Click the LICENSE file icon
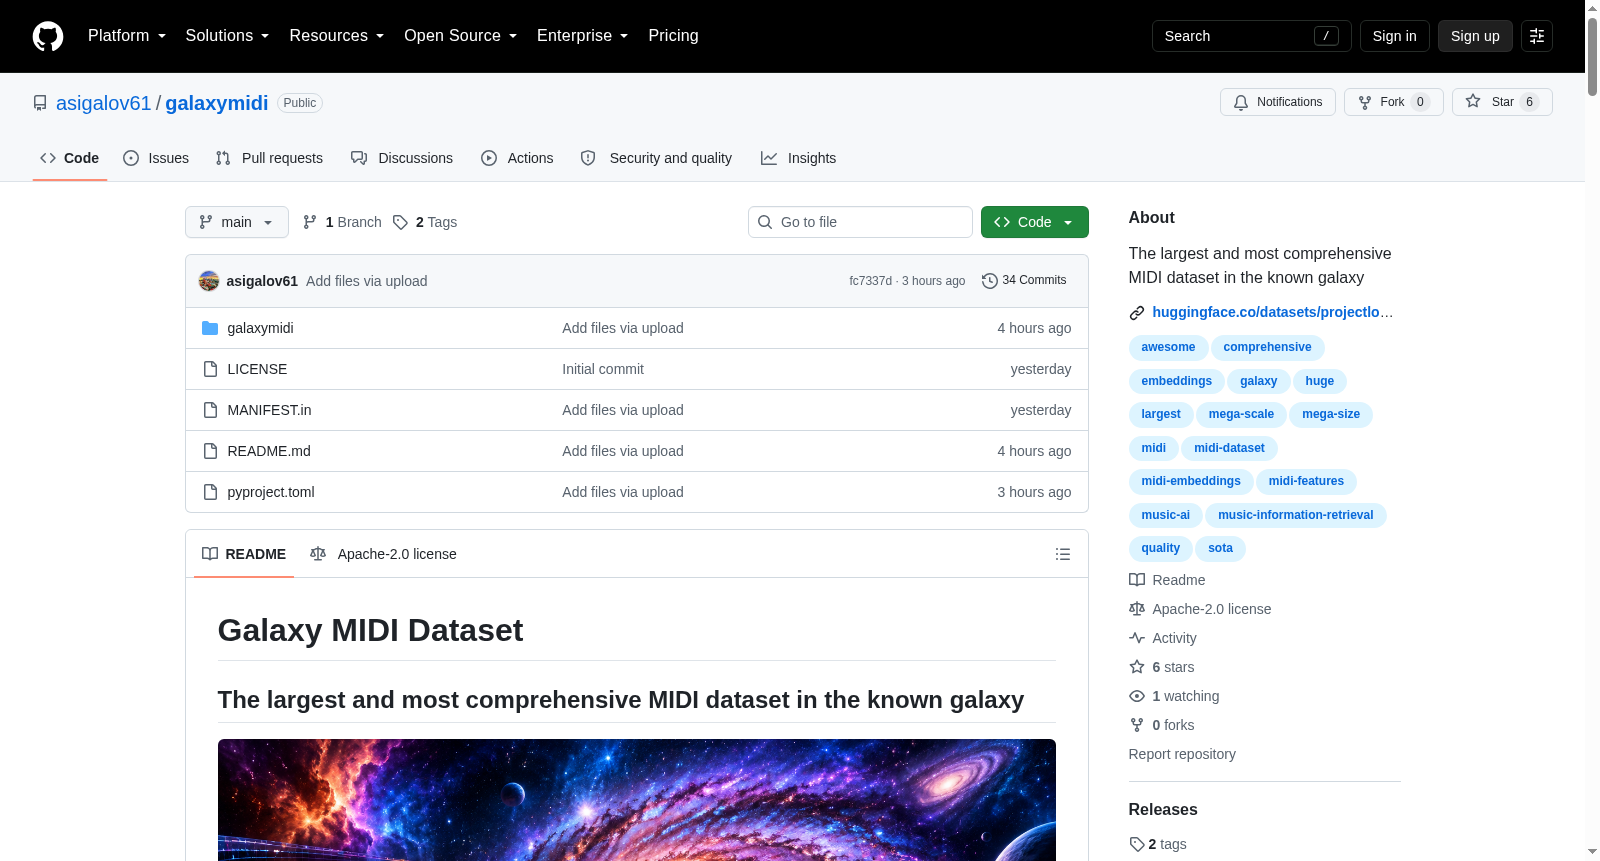The width and height of the screenshot is (1600, 861). tap(210, 369)
